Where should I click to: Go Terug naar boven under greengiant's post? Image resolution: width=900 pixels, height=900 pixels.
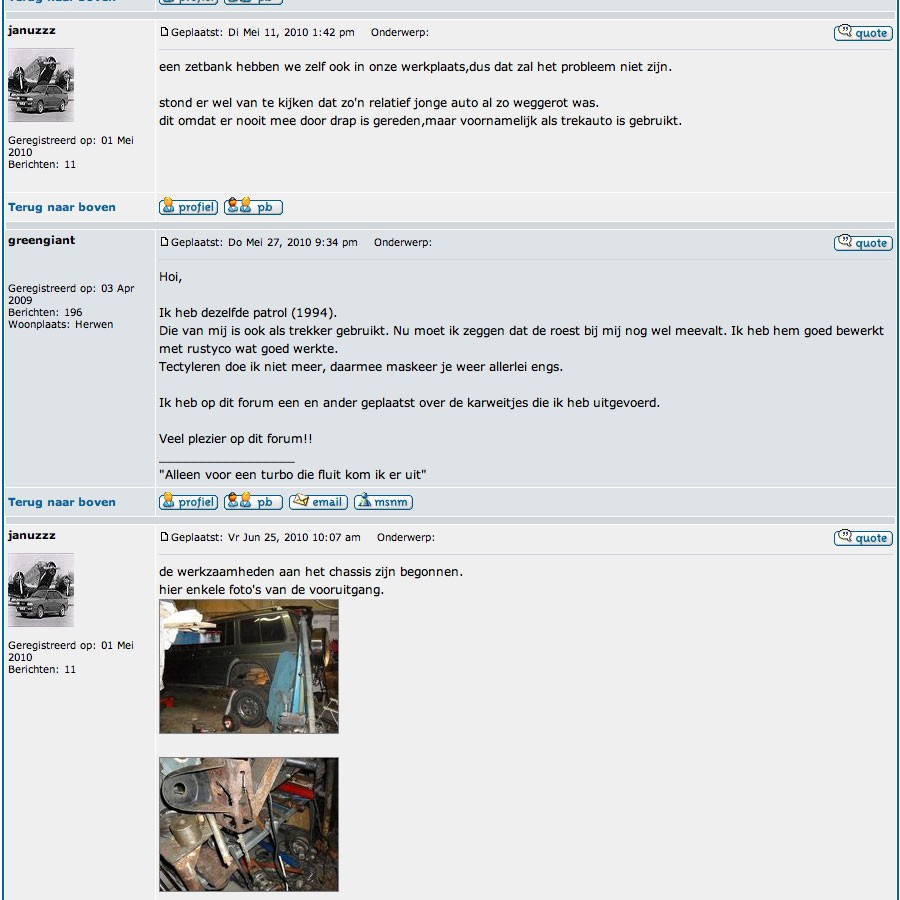(62, 502)
